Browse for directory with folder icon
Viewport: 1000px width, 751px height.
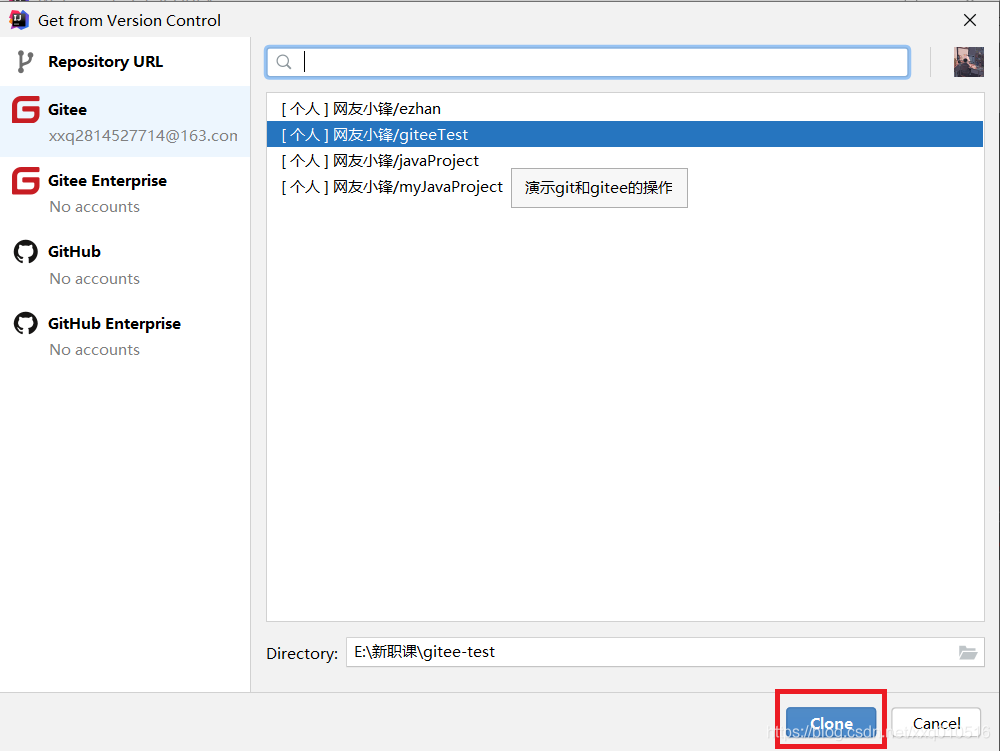pos(967,652)
